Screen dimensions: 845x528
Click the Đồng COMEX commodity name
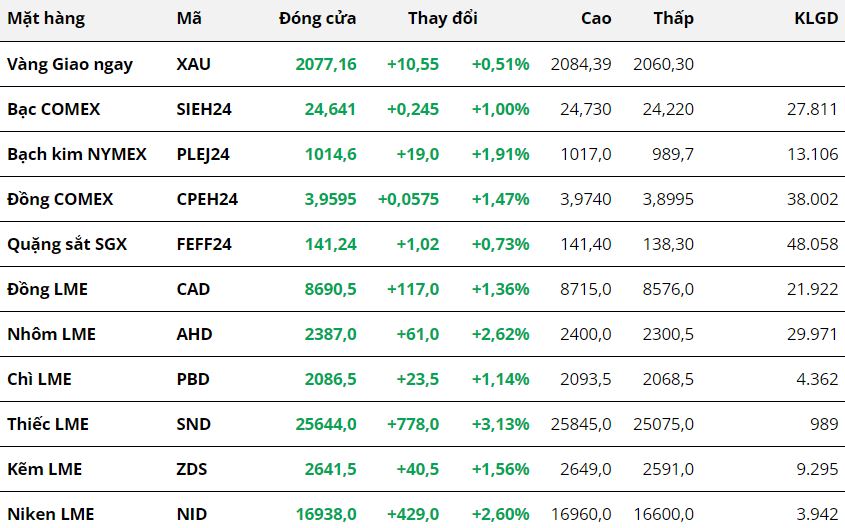(60, 199)
